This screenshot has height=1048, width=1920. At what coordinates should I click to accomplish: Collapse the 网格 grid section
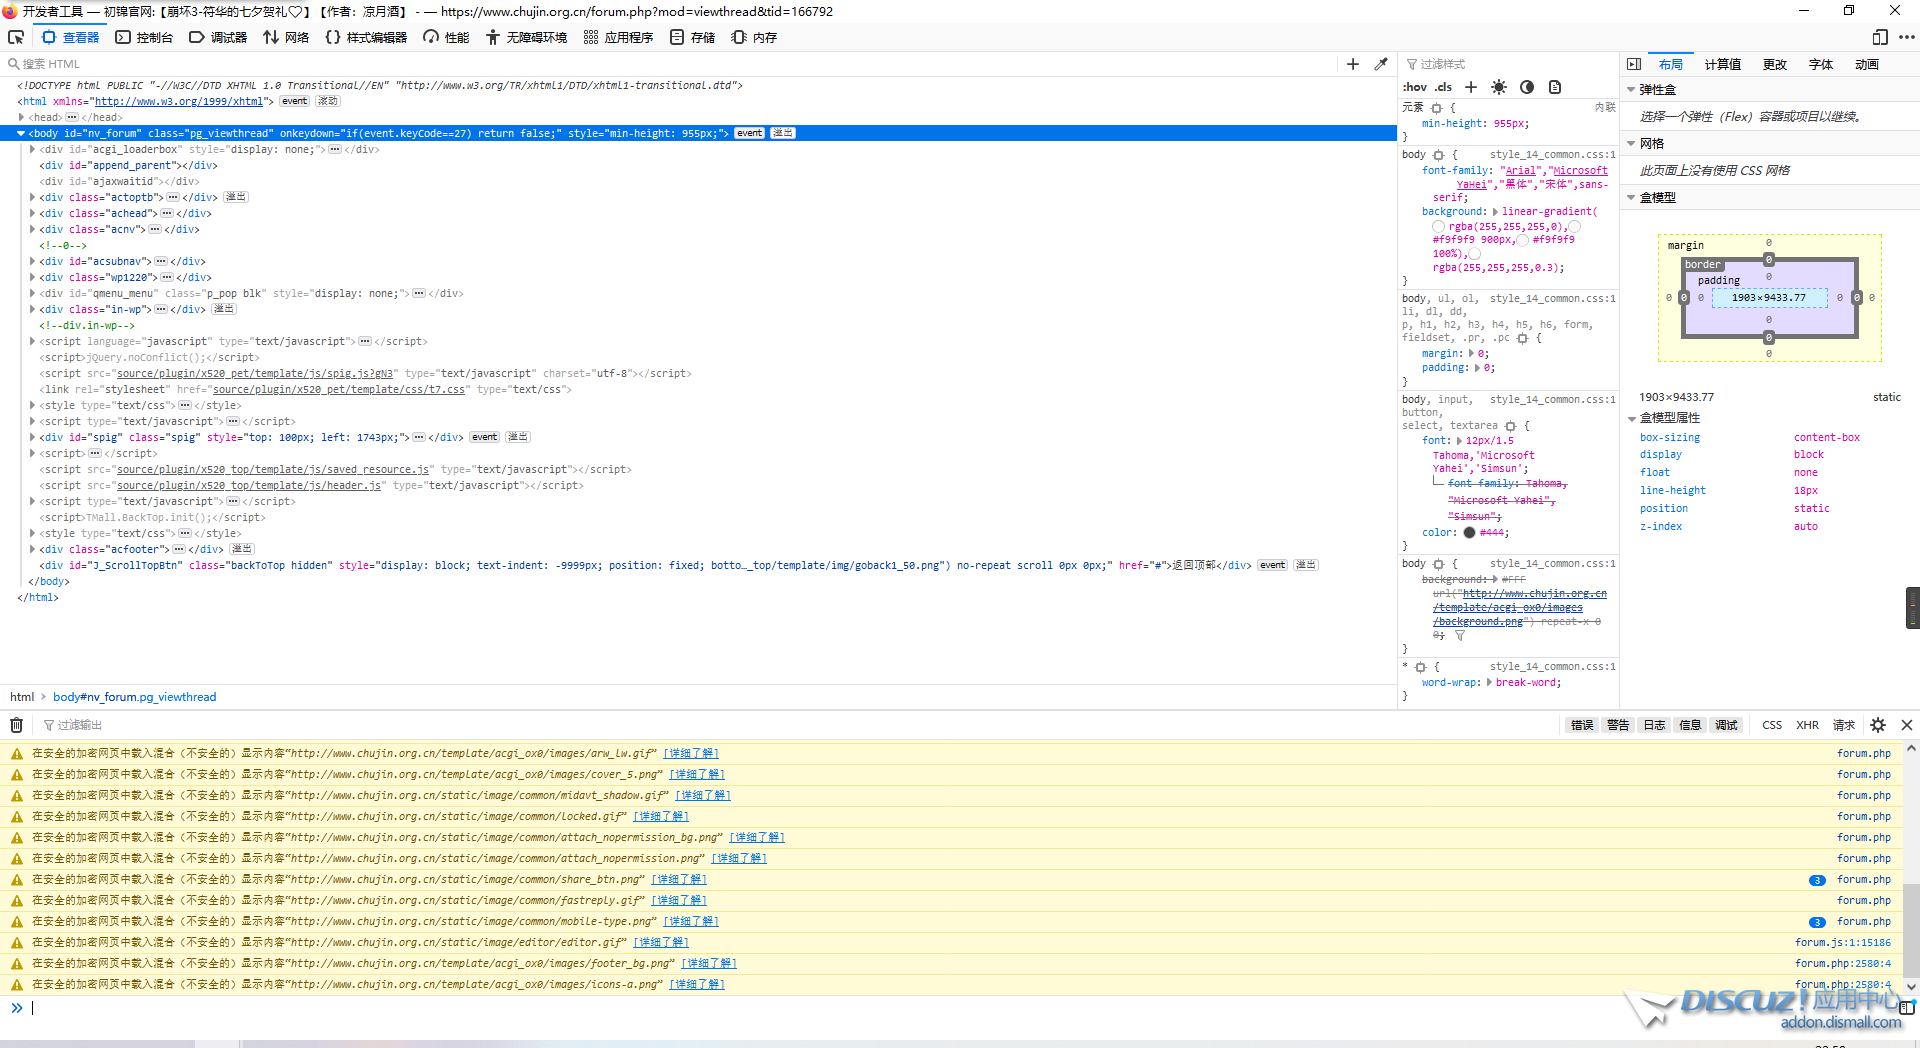pyautogui.click(x=1631, y=144)
